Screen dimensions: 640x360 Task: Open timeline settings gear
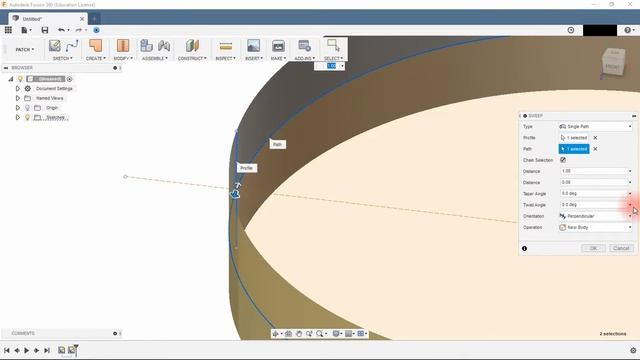(633, 350)
